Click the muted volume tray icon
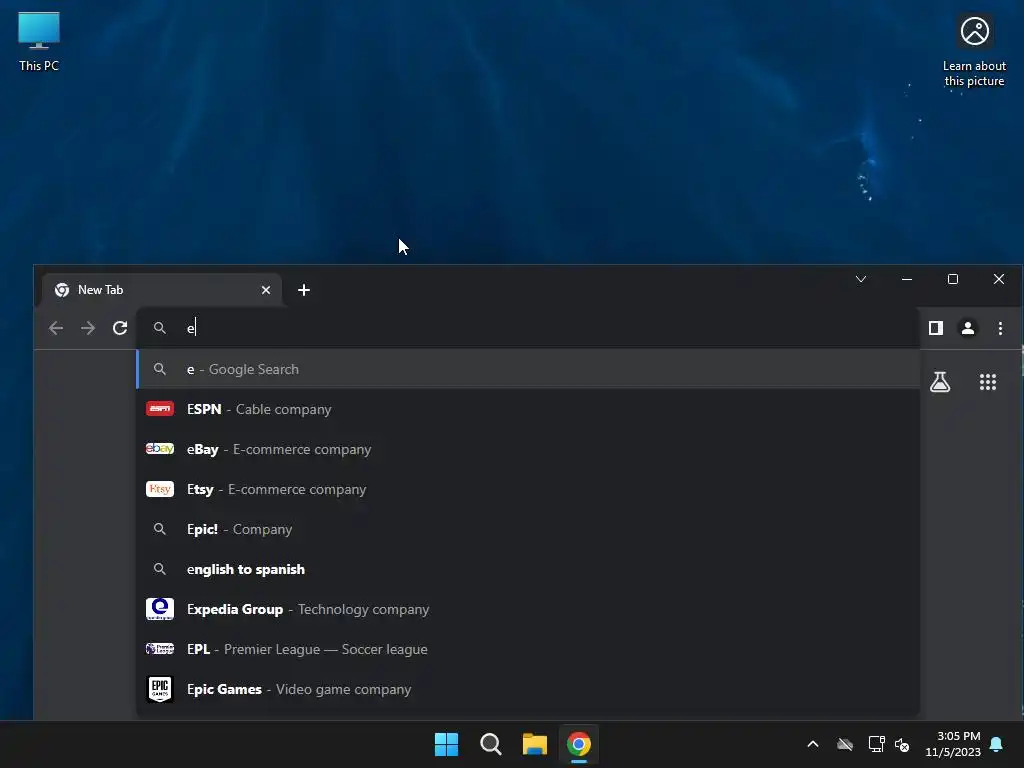 pos(902,744)
